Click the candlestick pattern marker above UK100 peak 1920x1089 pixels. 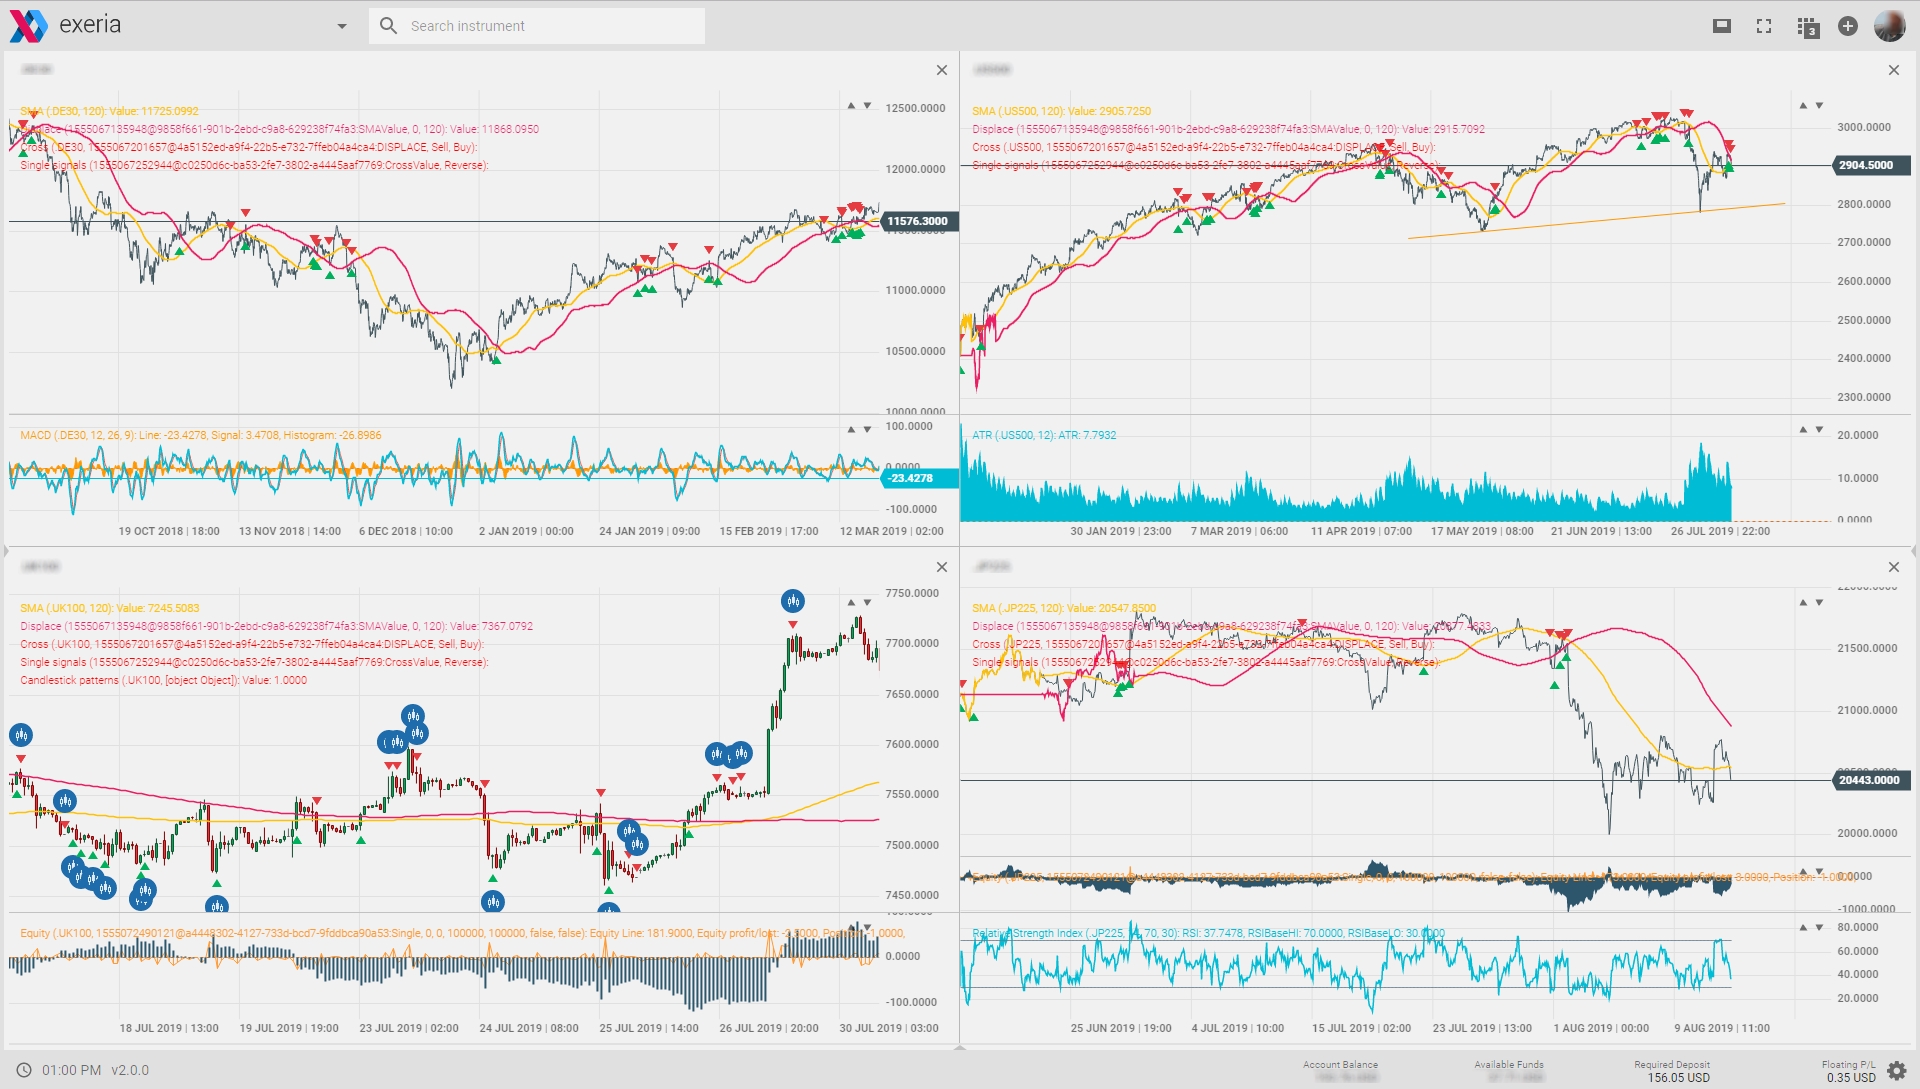pos(793,601)
